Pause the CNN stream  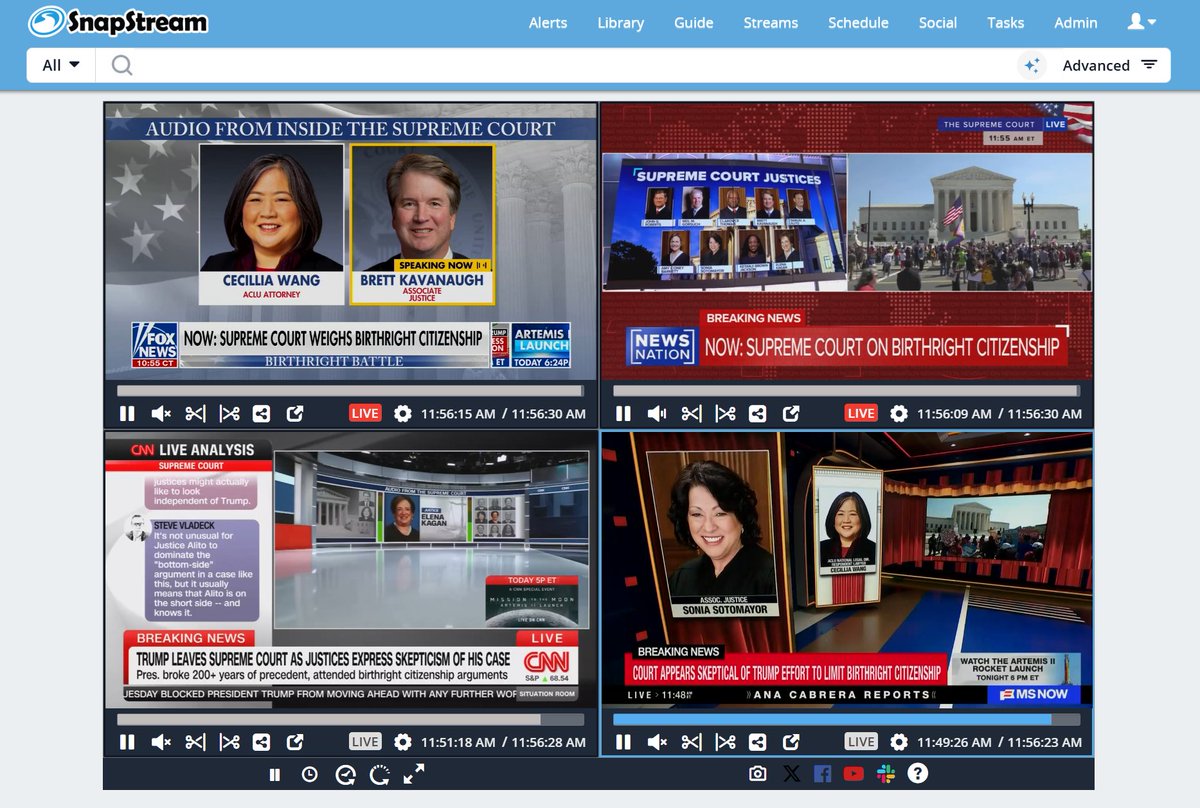[x=127, y=742]
